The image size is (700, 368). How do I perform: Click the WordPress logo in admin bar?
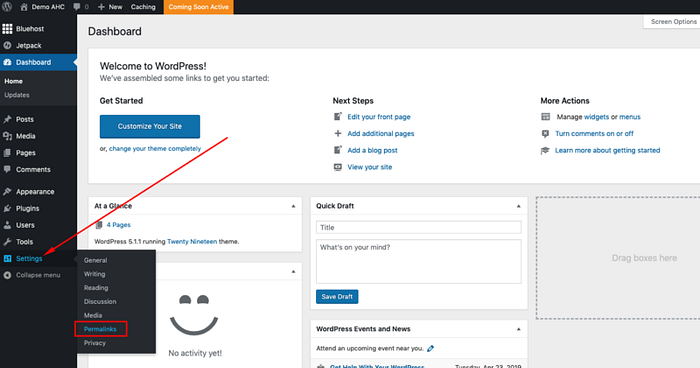click(7, 7)
